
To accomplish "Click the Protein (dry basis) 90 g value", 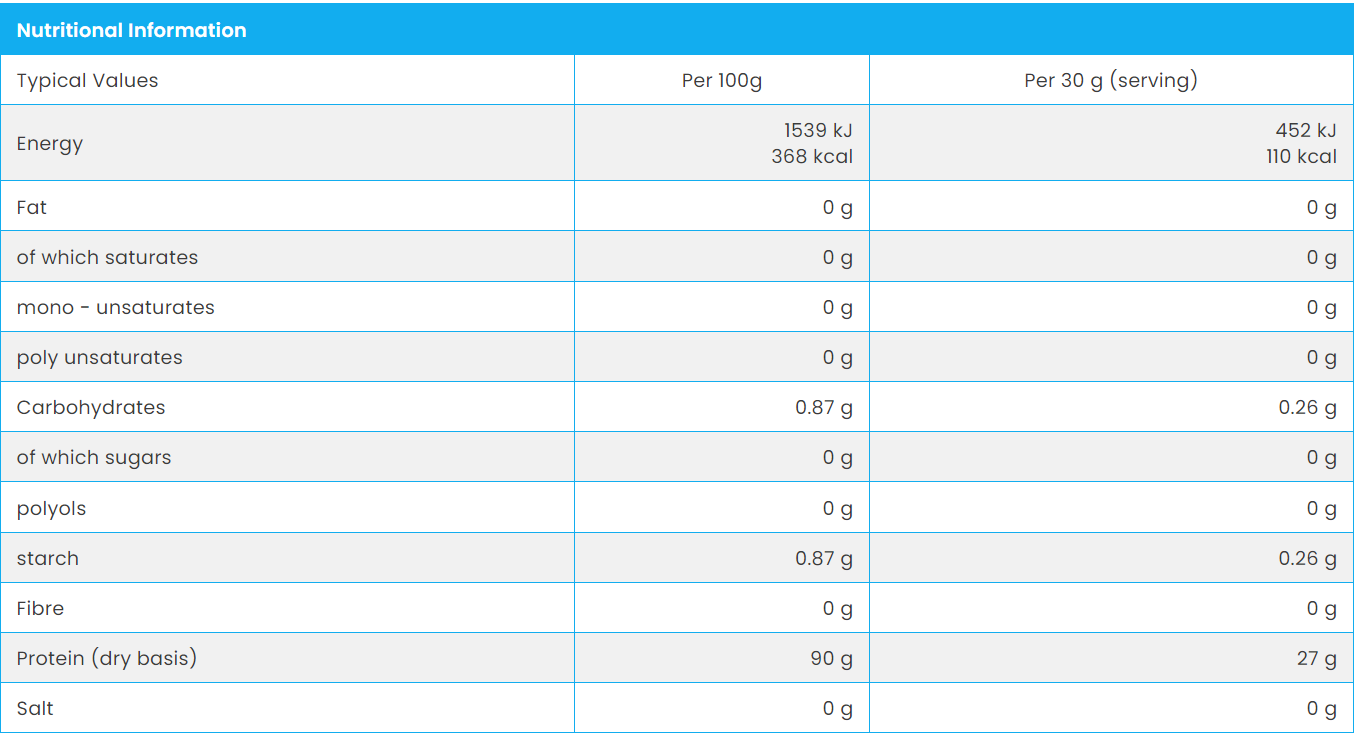I will tap(831, 658).
